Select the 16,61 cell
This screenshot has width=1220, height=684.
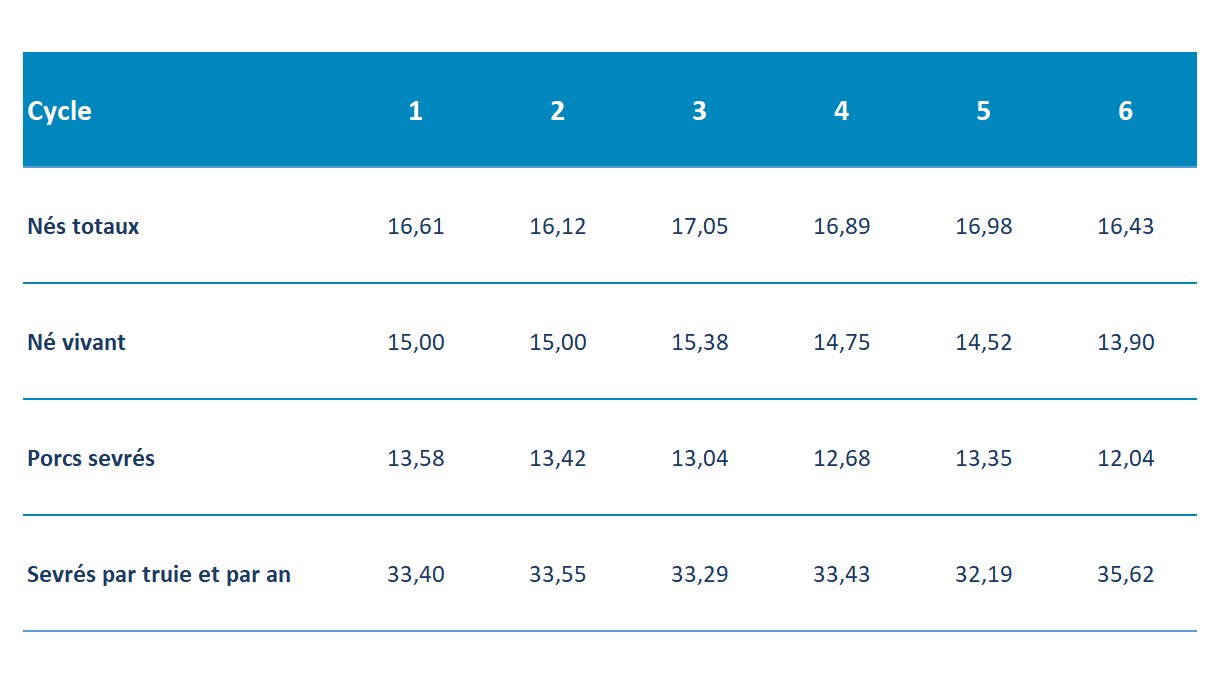click(416, 227)
